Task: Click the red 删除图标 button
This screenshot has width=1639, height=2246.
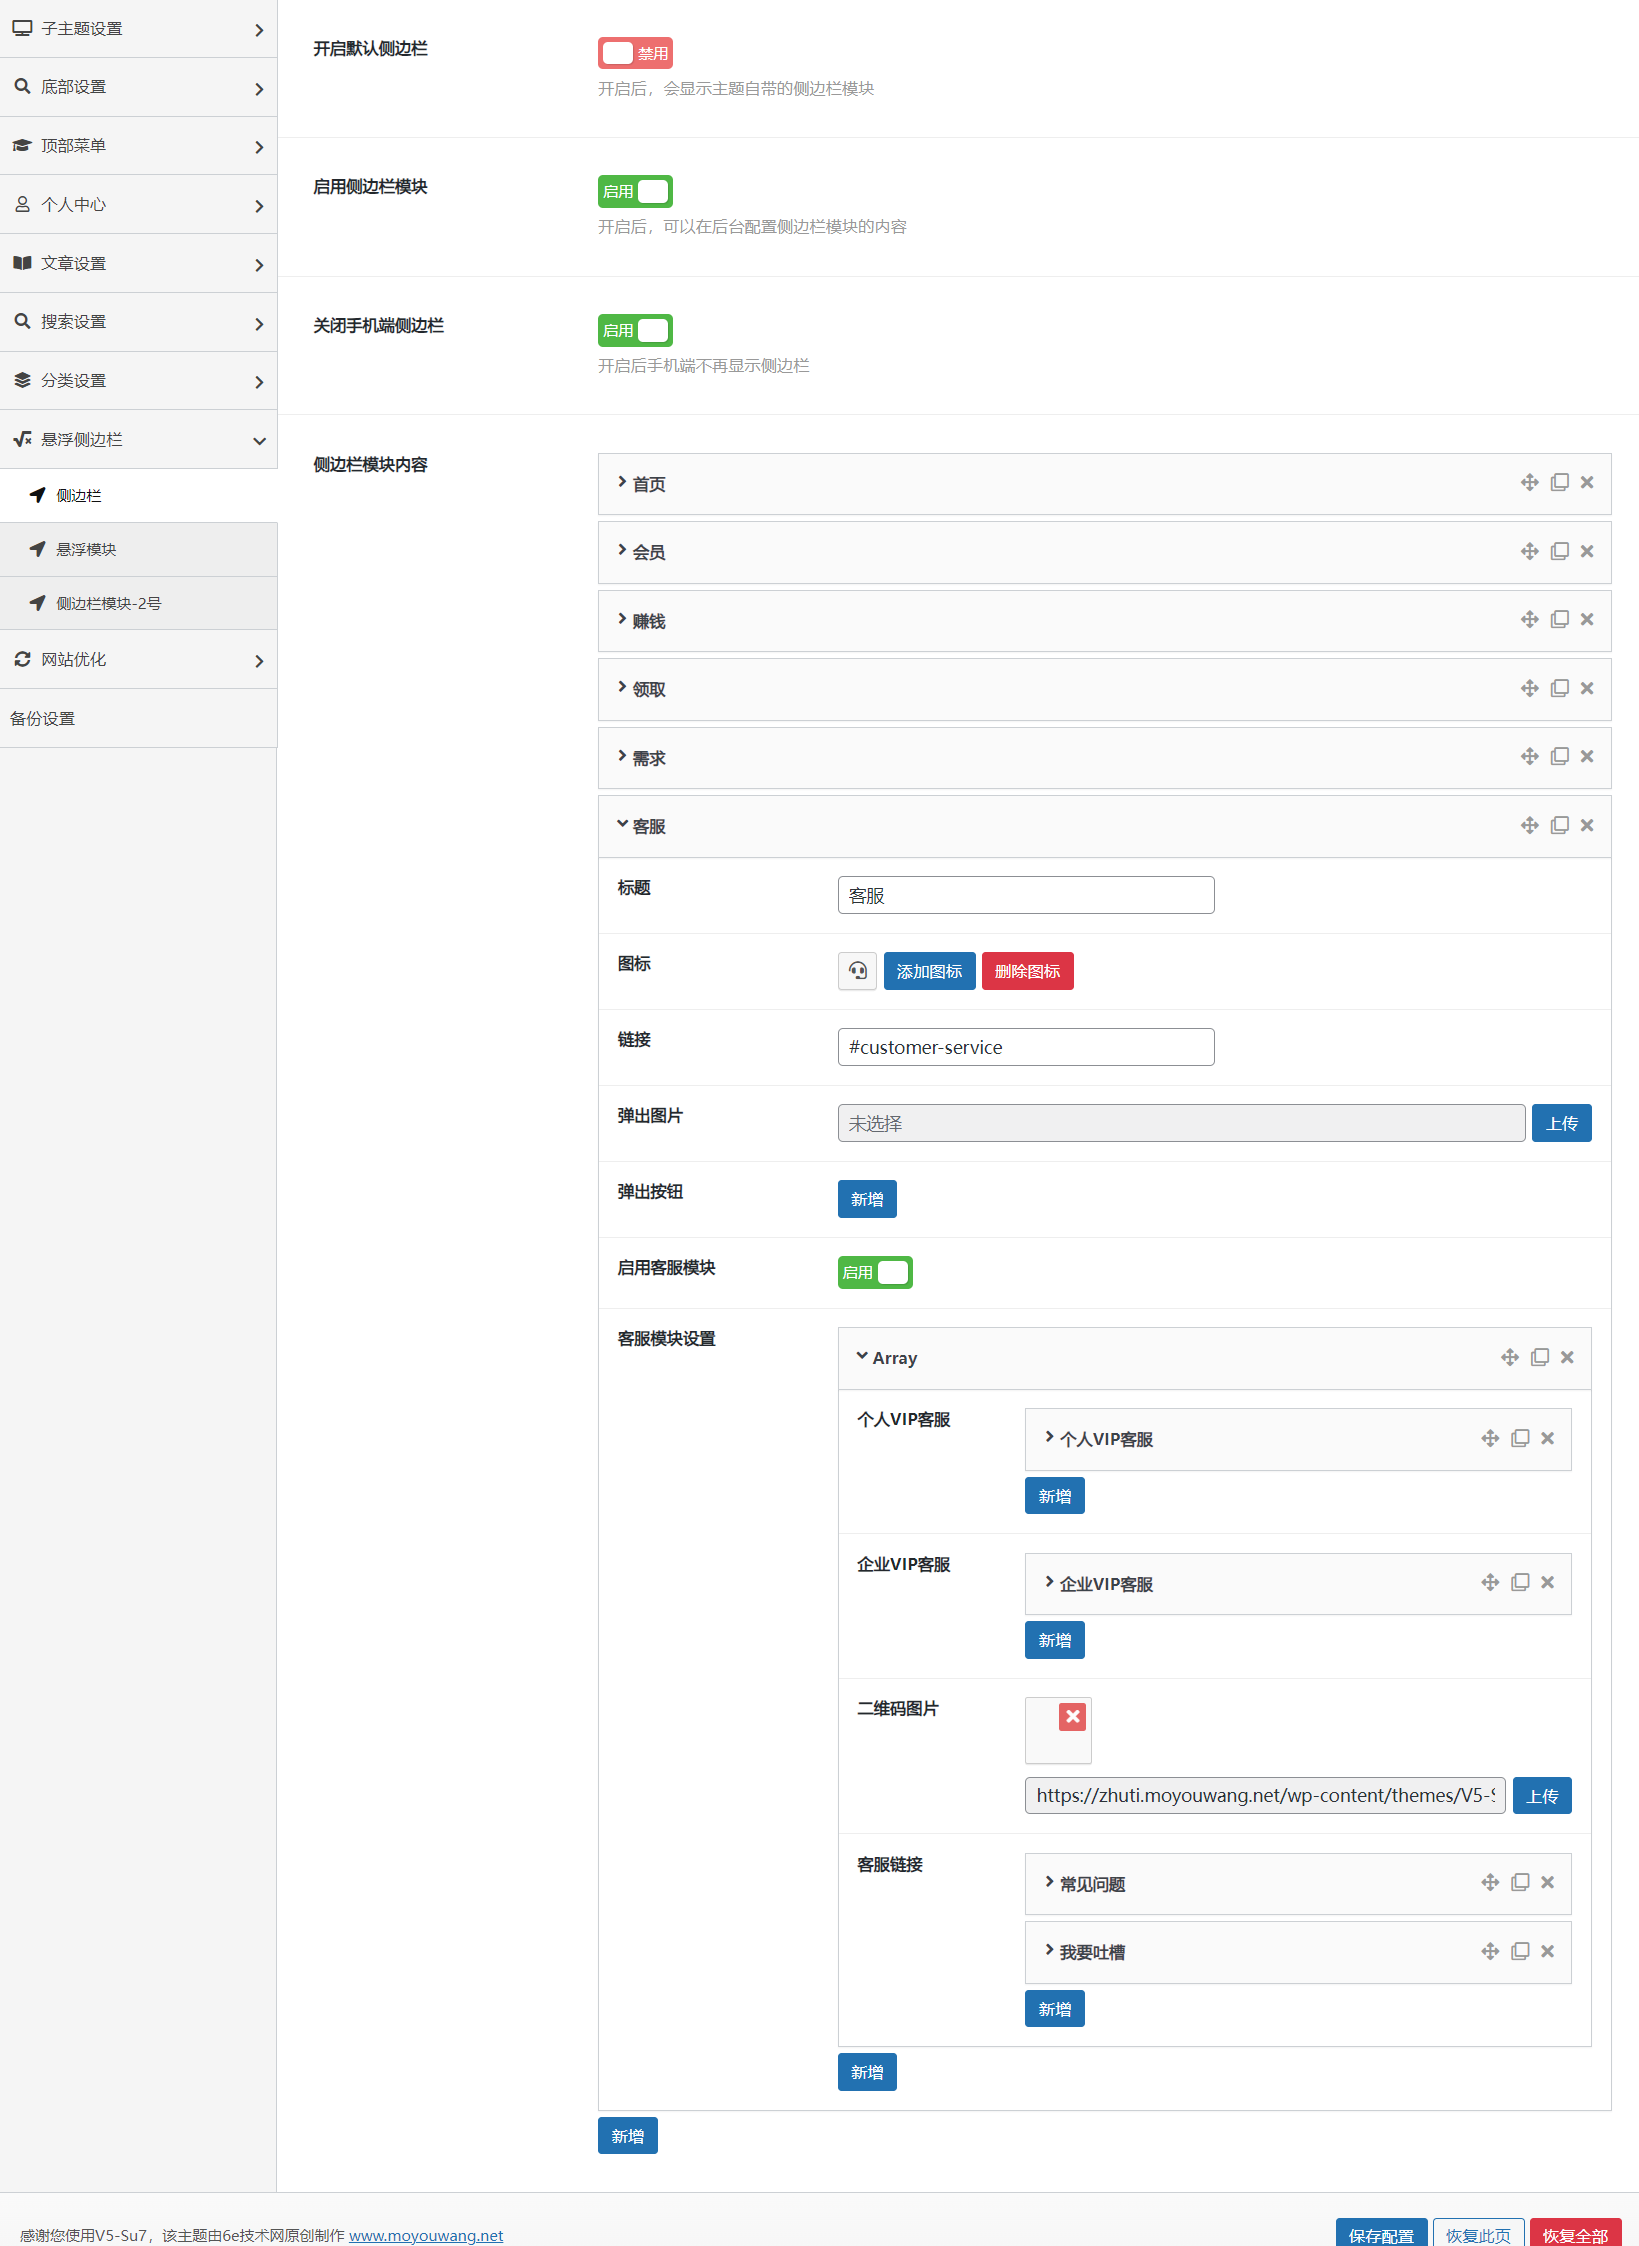Action: [1027, 971]
